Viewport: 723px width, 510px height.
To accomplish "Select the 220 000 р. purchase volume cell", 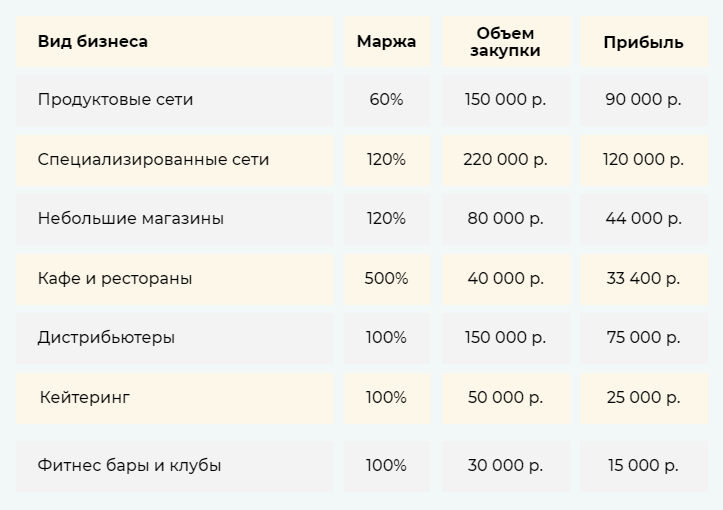I will click(x=505, y=159).
